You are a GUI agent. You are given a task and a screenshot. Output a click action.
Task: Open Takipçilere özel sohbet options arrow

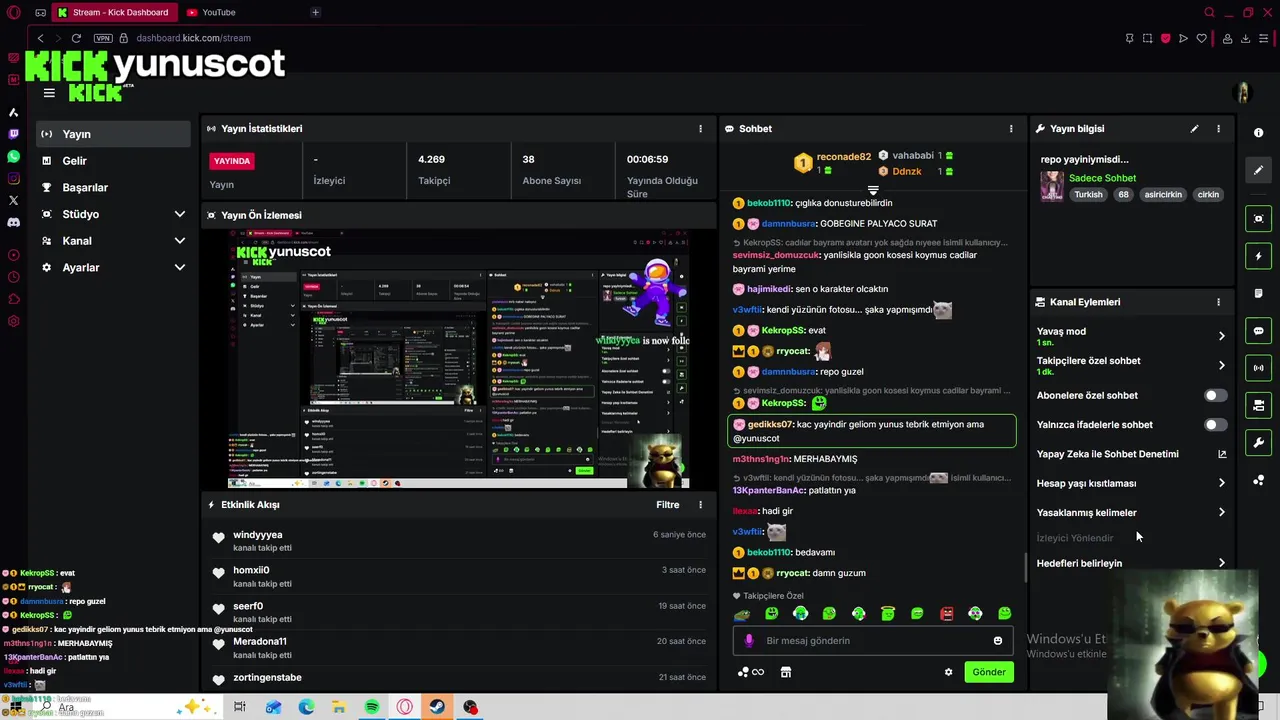[1221, 365]
